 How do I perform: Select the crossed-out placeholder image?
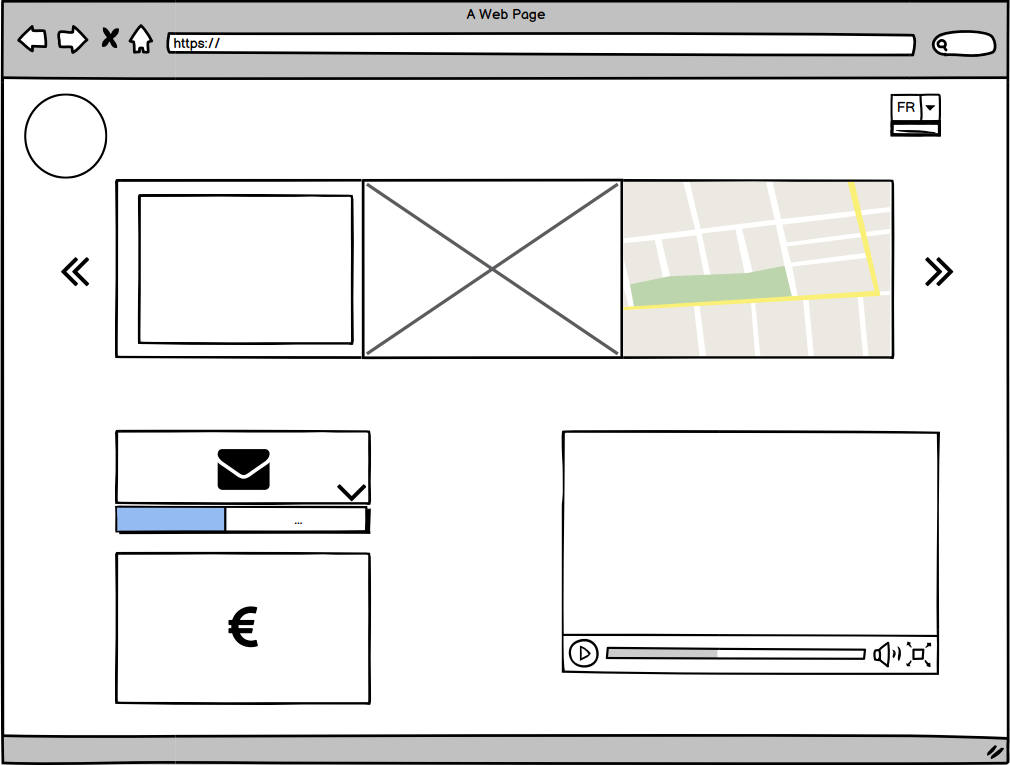[492, 268]
